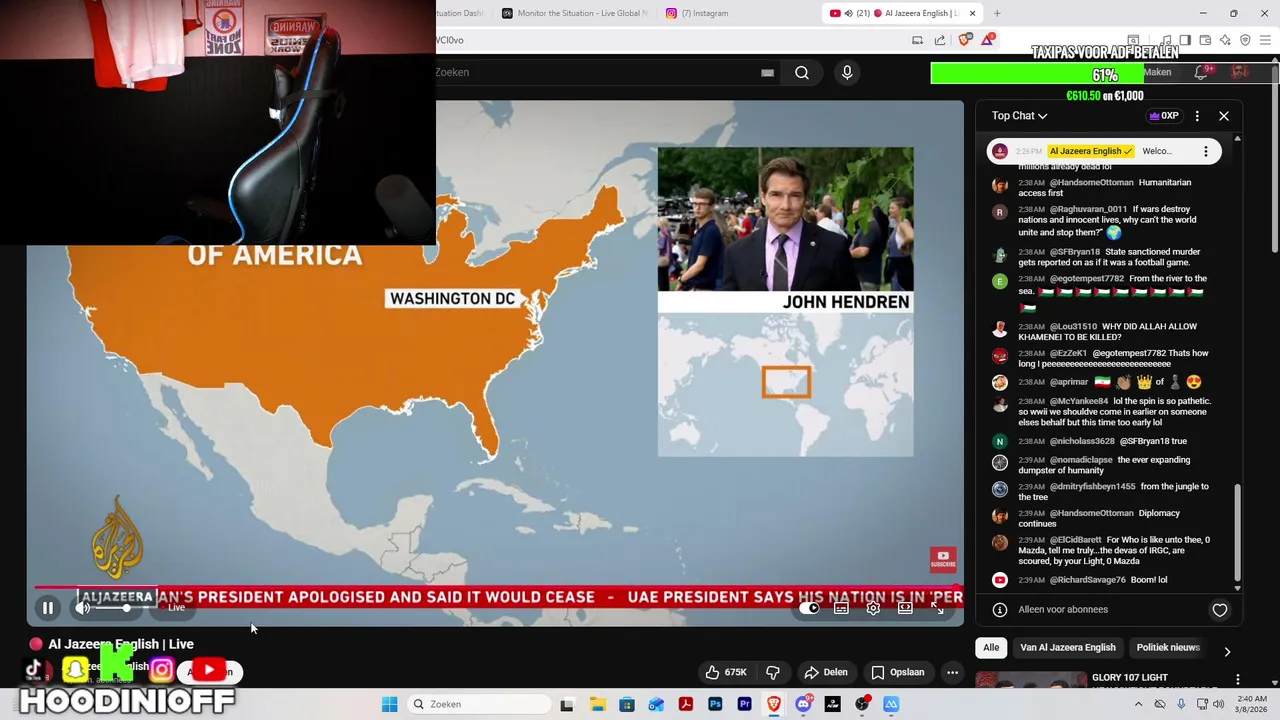1280x720 pixels.
Task: Mute the video volume speaker icon
Action: click(82, 608)
